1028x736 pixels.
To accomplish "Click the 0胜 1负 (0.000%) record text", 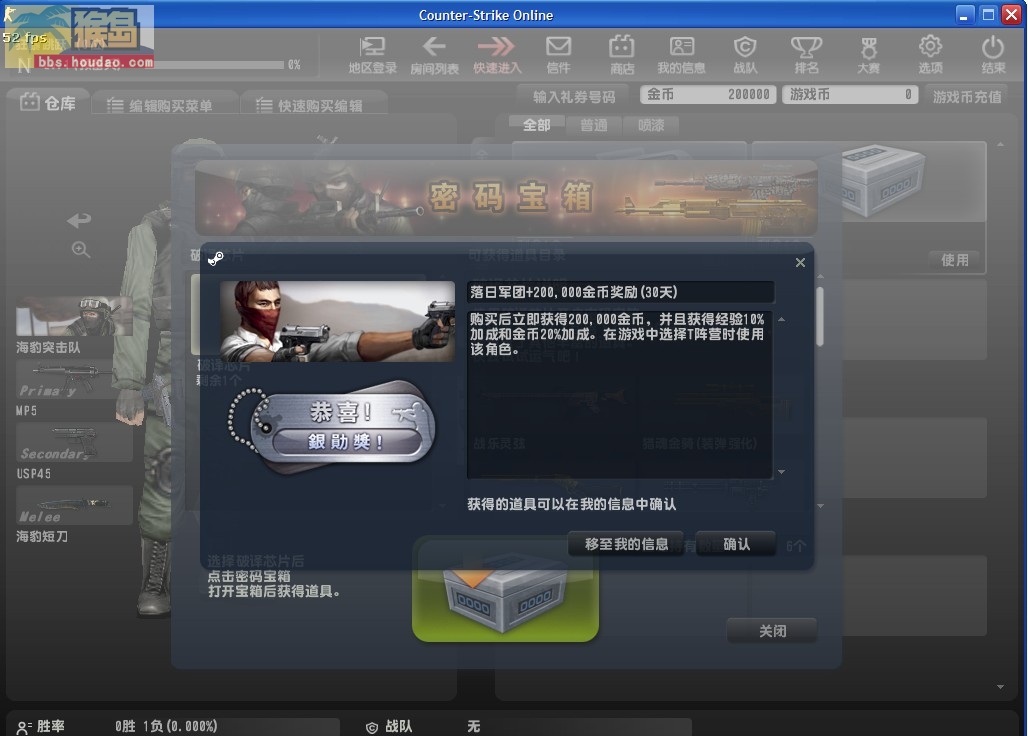I will pos(166,726).
